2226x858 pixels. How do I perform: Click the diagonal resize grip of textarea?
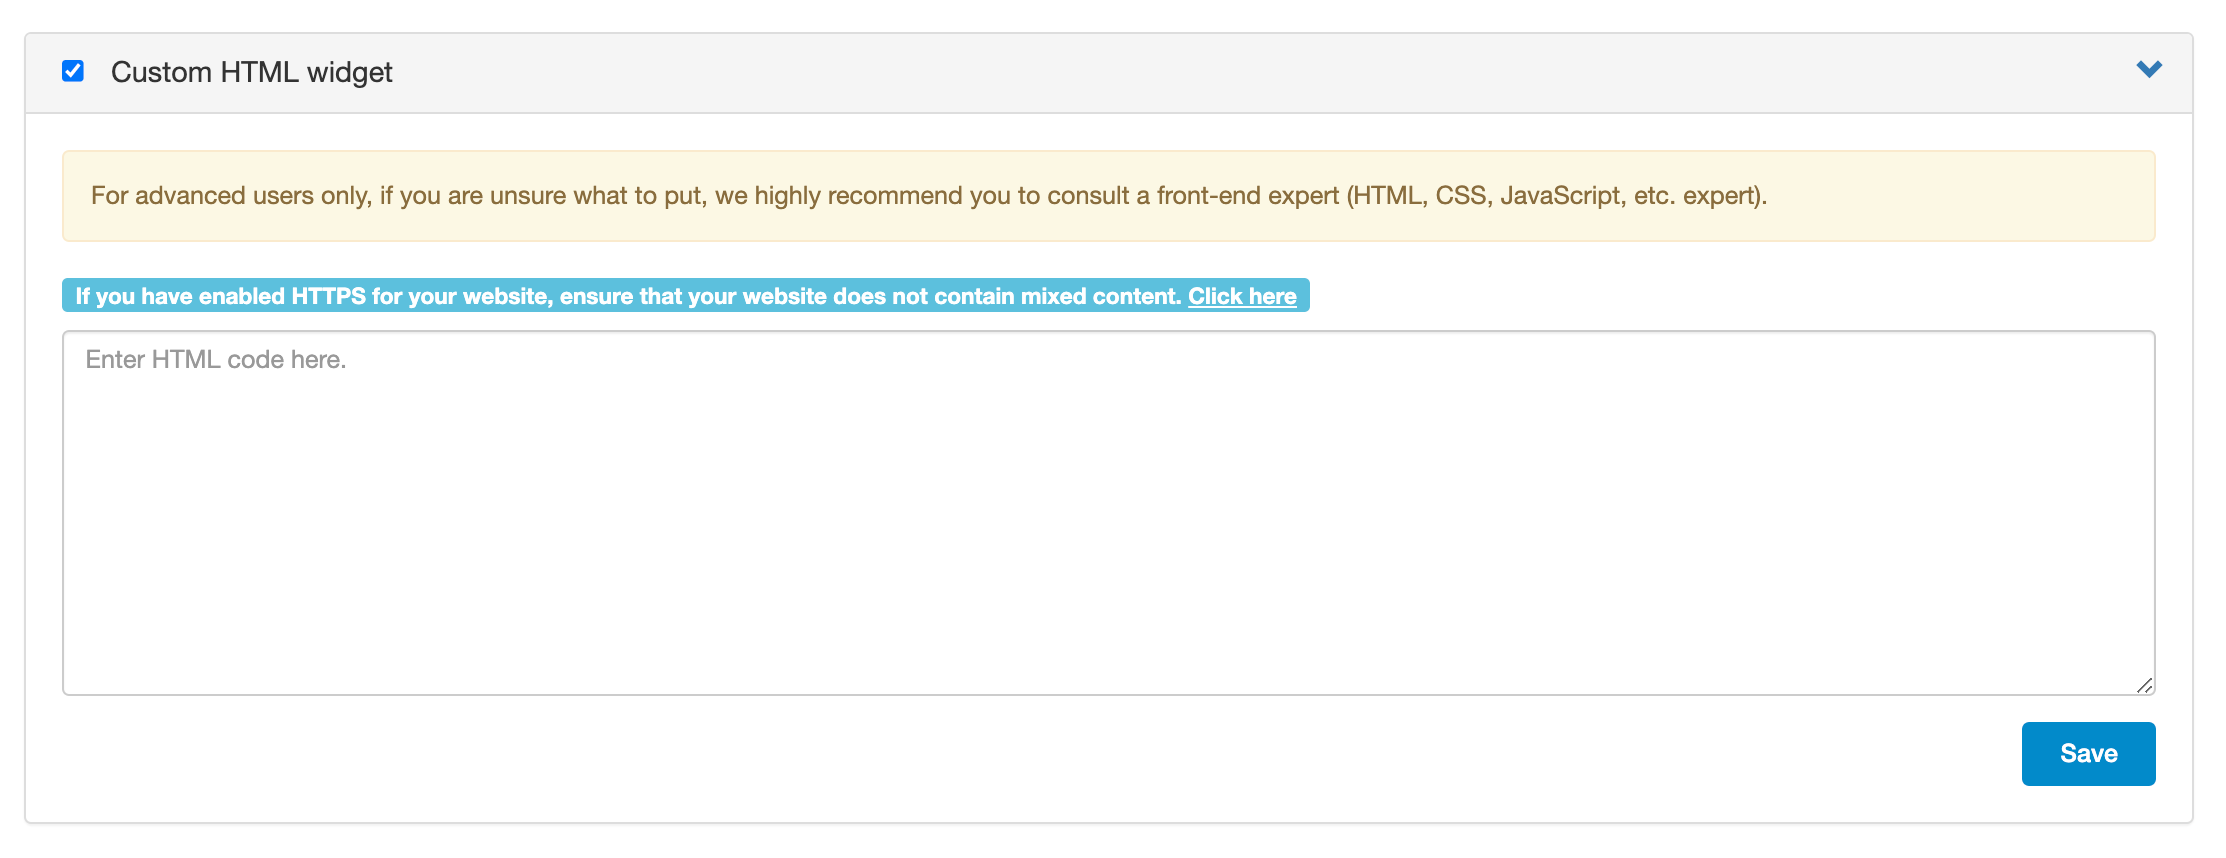(x=2144, y=685)
